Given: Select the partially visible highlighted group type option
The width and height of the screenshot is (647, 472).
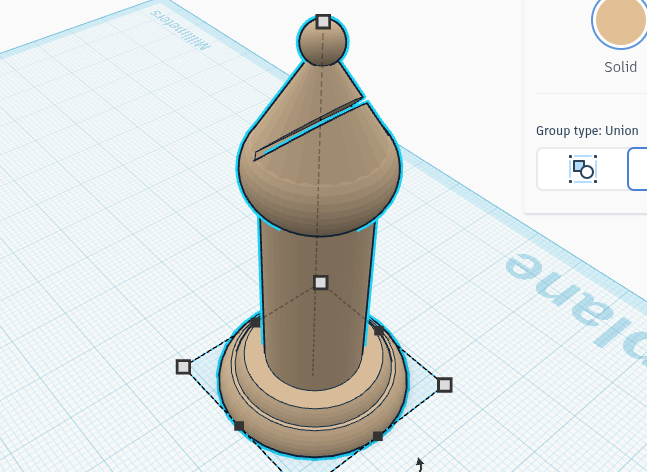Looking at the screenshot, I should (x=638, y=169).
